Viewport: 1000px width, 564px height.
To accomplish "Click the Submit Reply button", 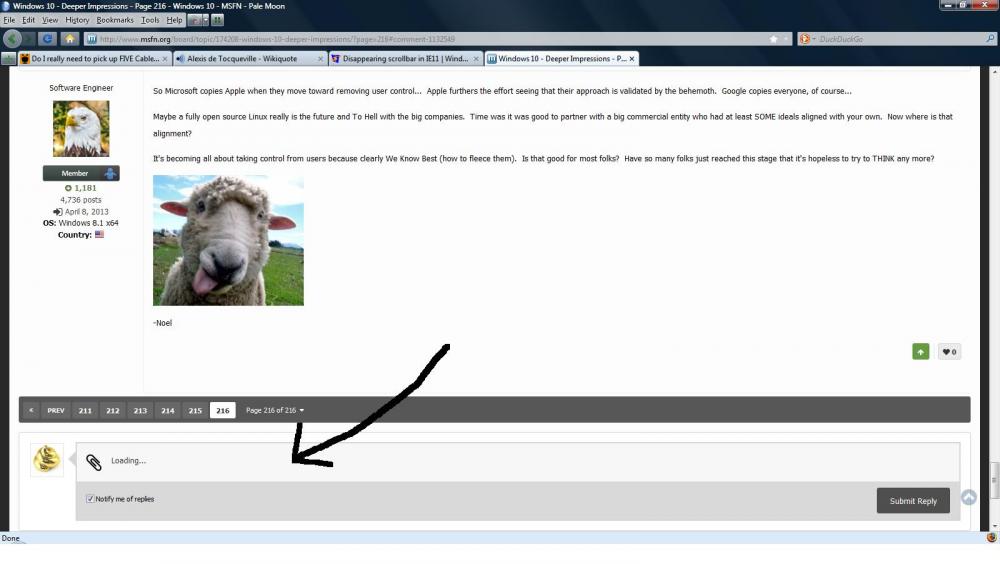I will tap(913, 501).
